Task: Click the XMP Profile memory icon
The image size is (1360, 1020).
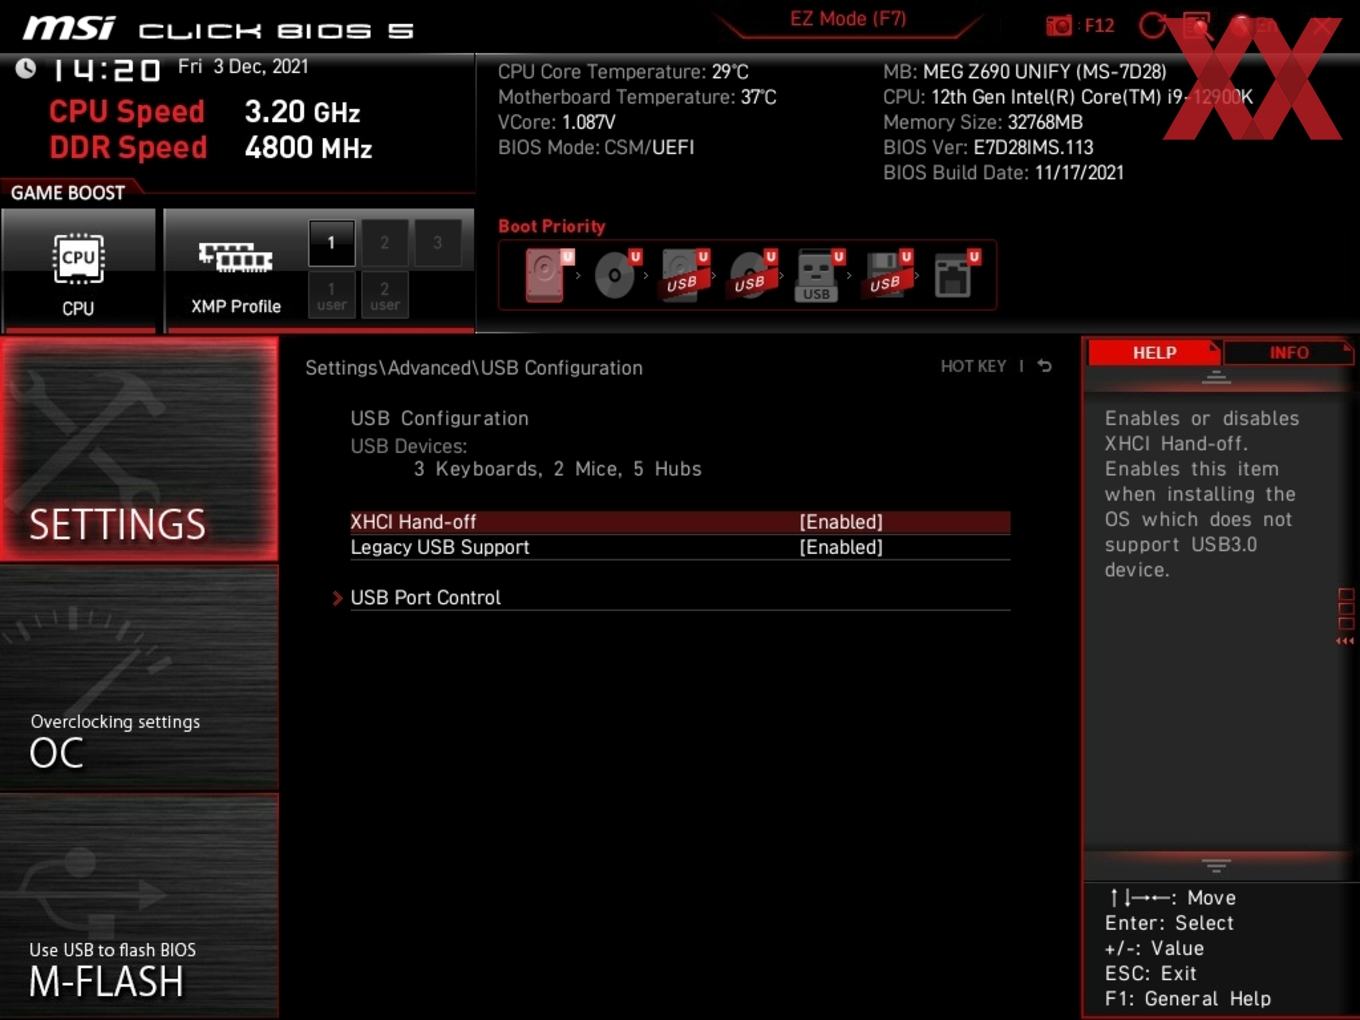Action: click(235, 257)
